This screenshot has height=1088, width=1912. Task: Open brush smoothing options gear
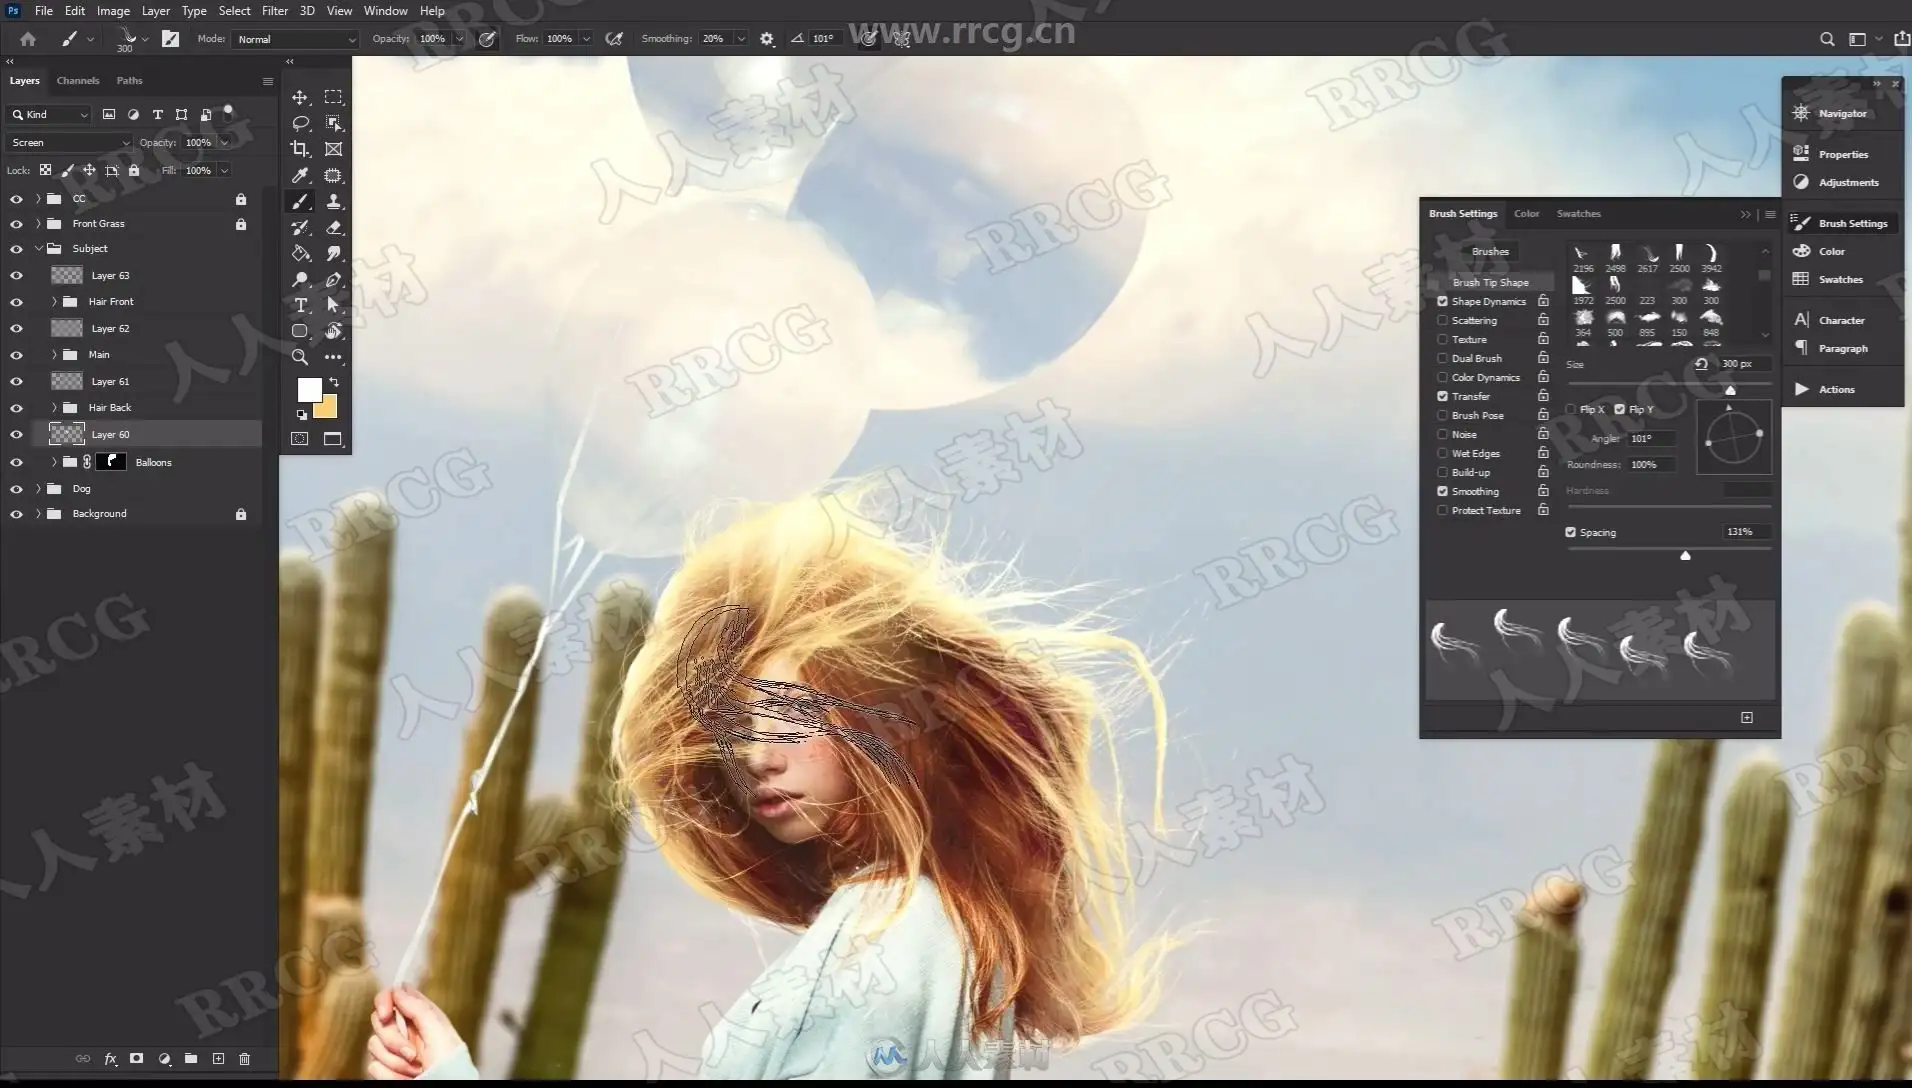point(767,39)
